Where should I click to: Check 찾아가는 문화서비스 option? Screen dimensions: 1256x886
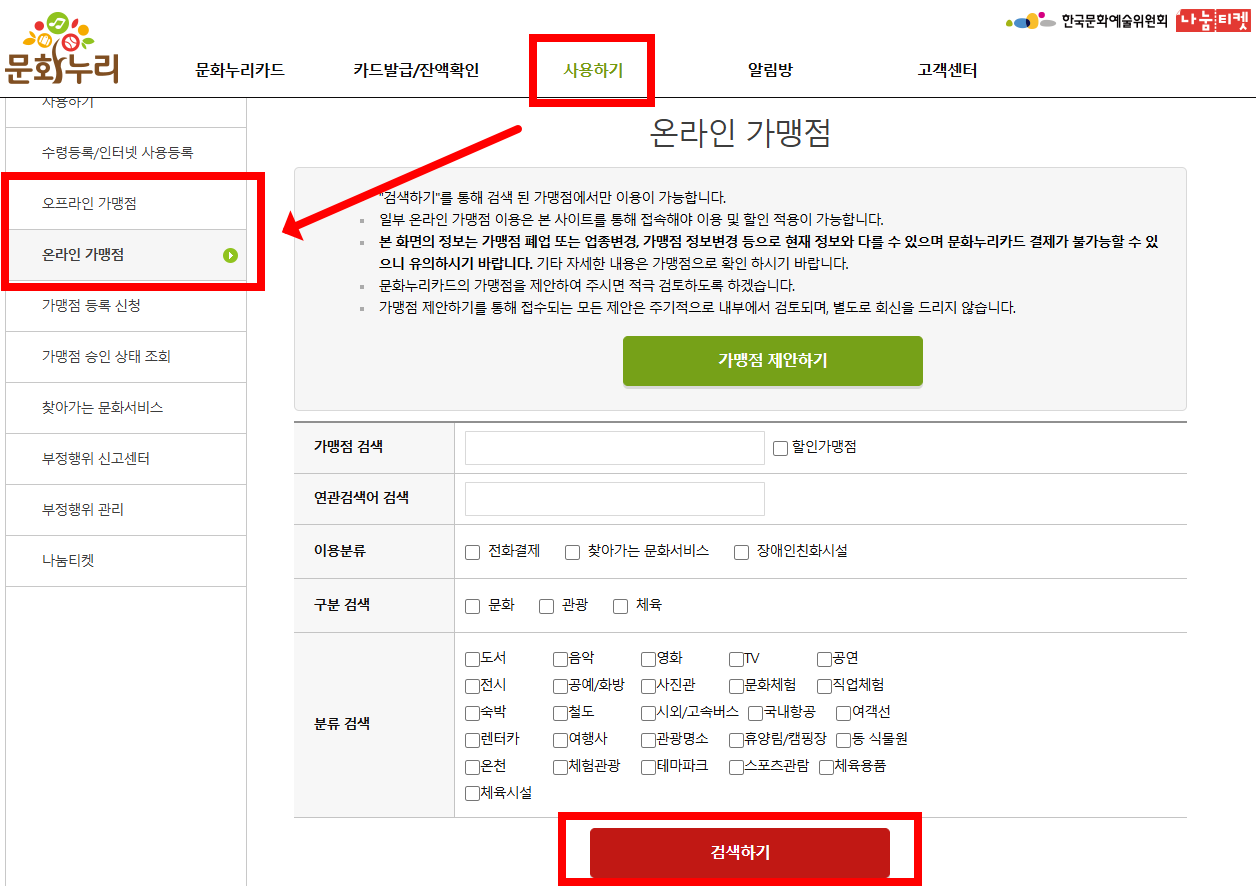click(572, 551)
